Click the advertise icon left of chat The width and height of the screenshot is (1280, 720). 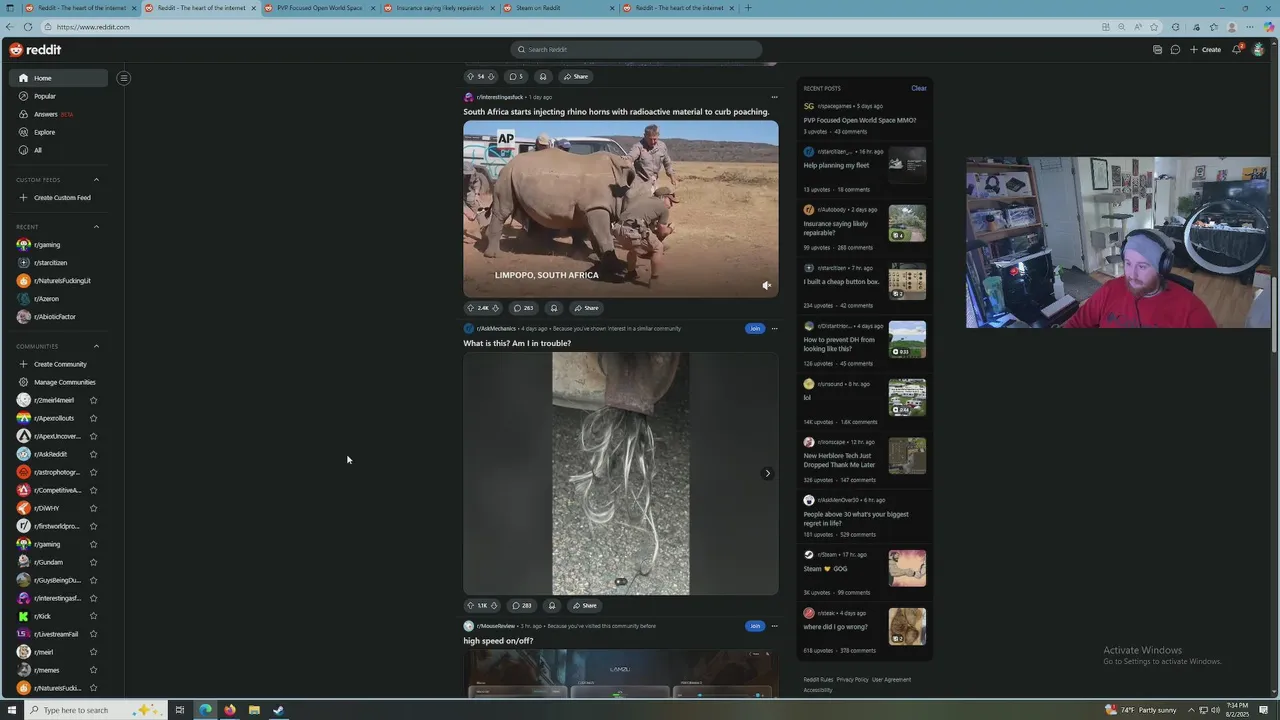[x=1157, y=50]
